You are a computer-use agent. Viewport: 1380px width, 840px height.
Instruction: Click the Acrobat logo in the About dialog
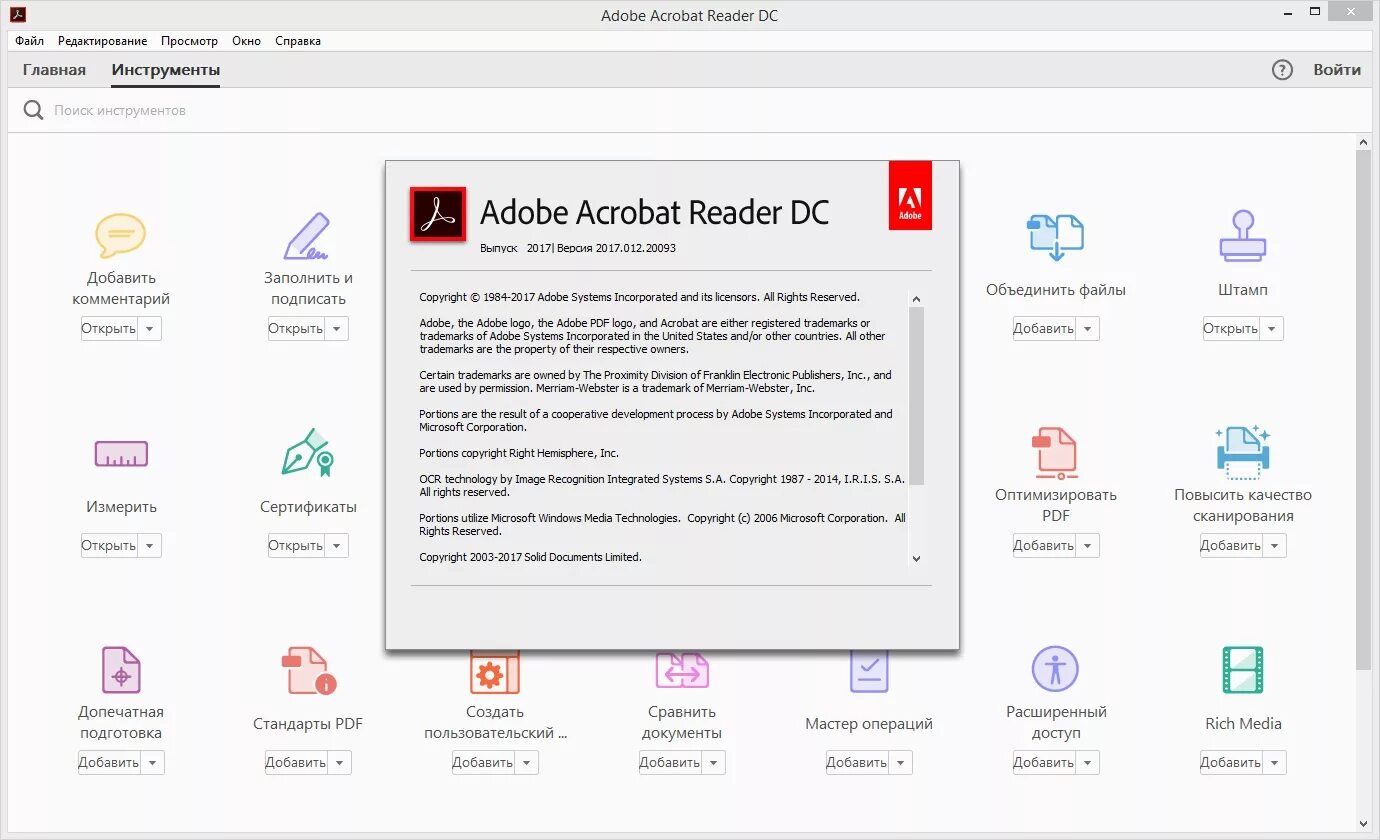pos(438,214)
